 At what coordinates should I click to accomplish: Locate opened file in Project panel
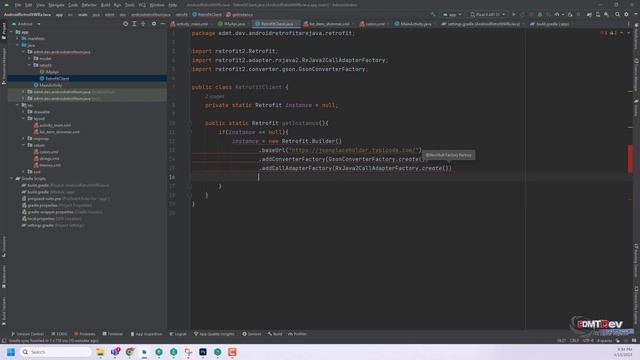point(125,24)
